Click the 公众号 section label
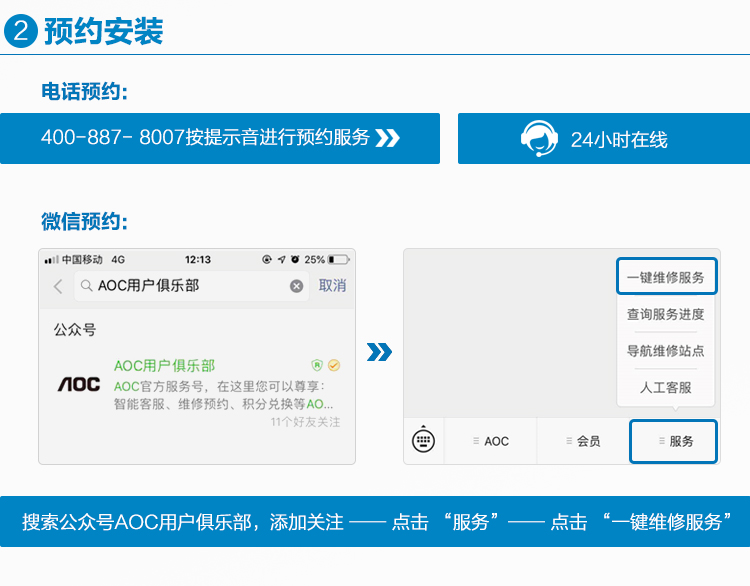The image size is (750, 586). [75, 330]
